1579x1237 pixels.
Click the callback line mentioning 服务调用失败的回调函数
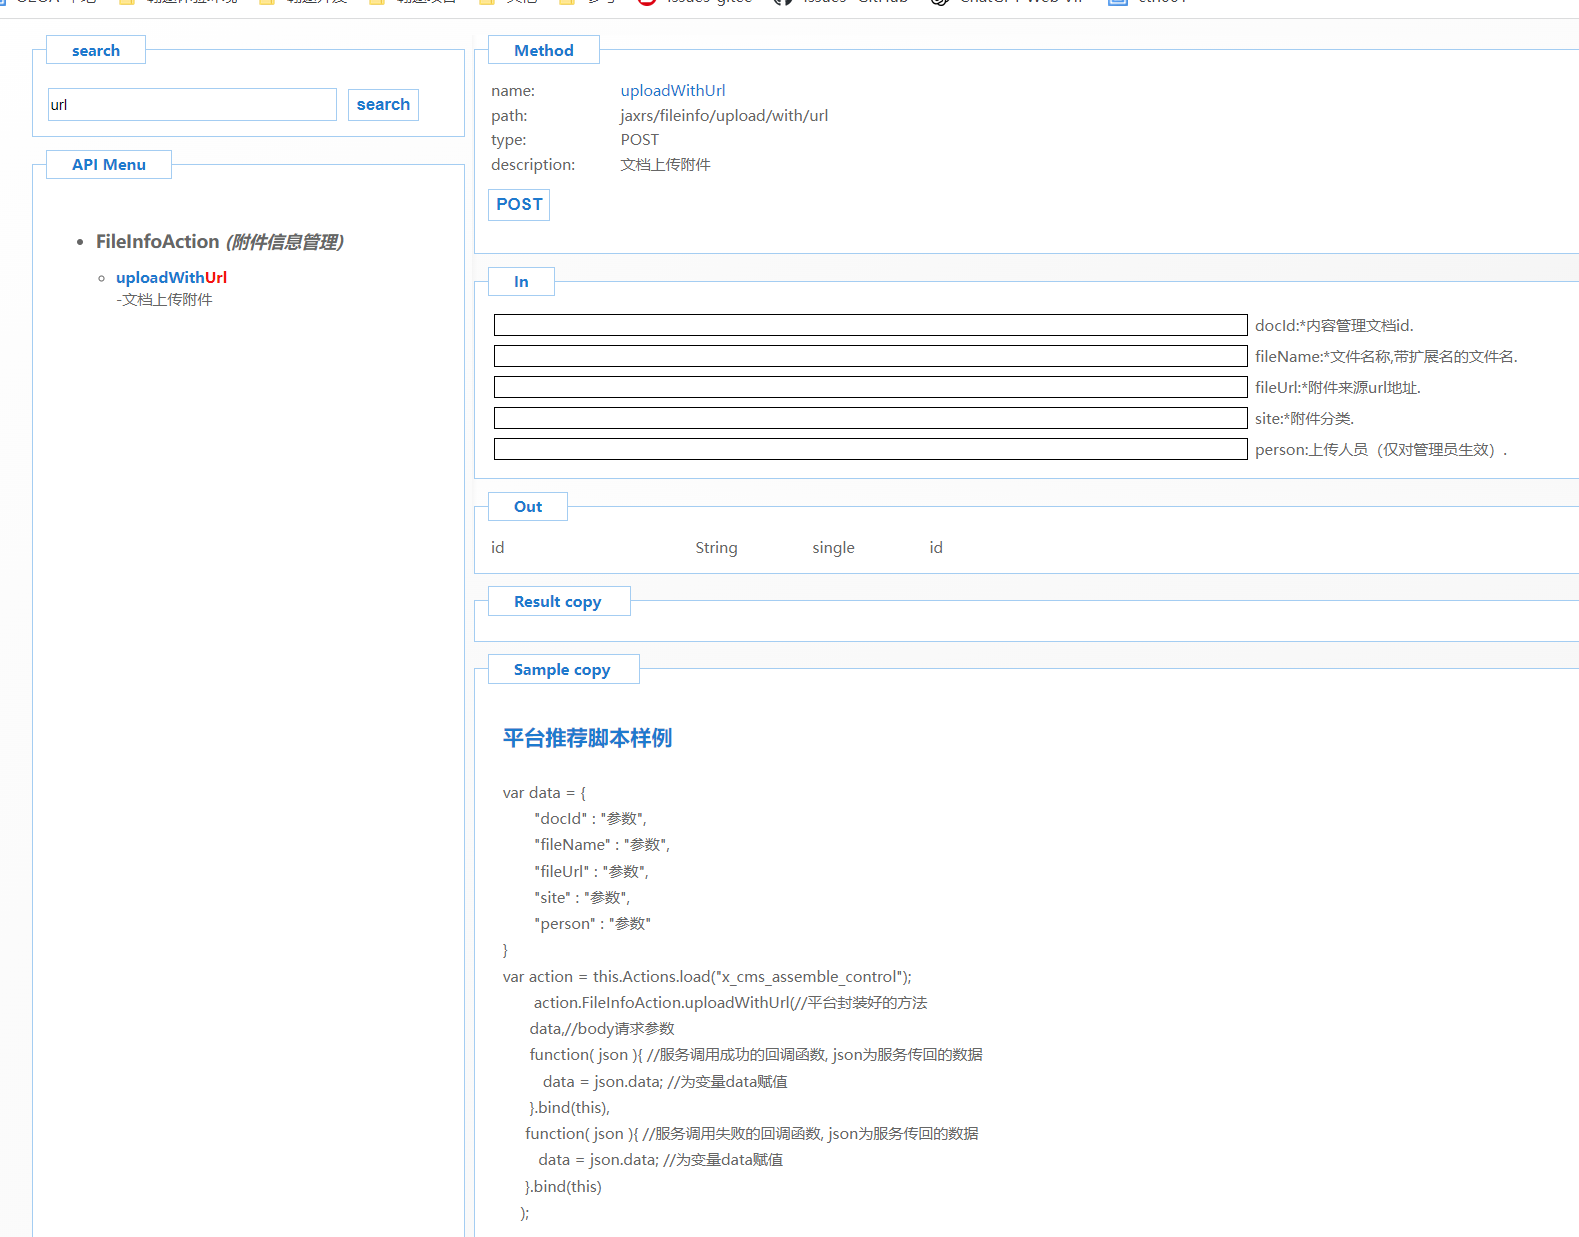pyautogui.click(x=752, y=1134)
